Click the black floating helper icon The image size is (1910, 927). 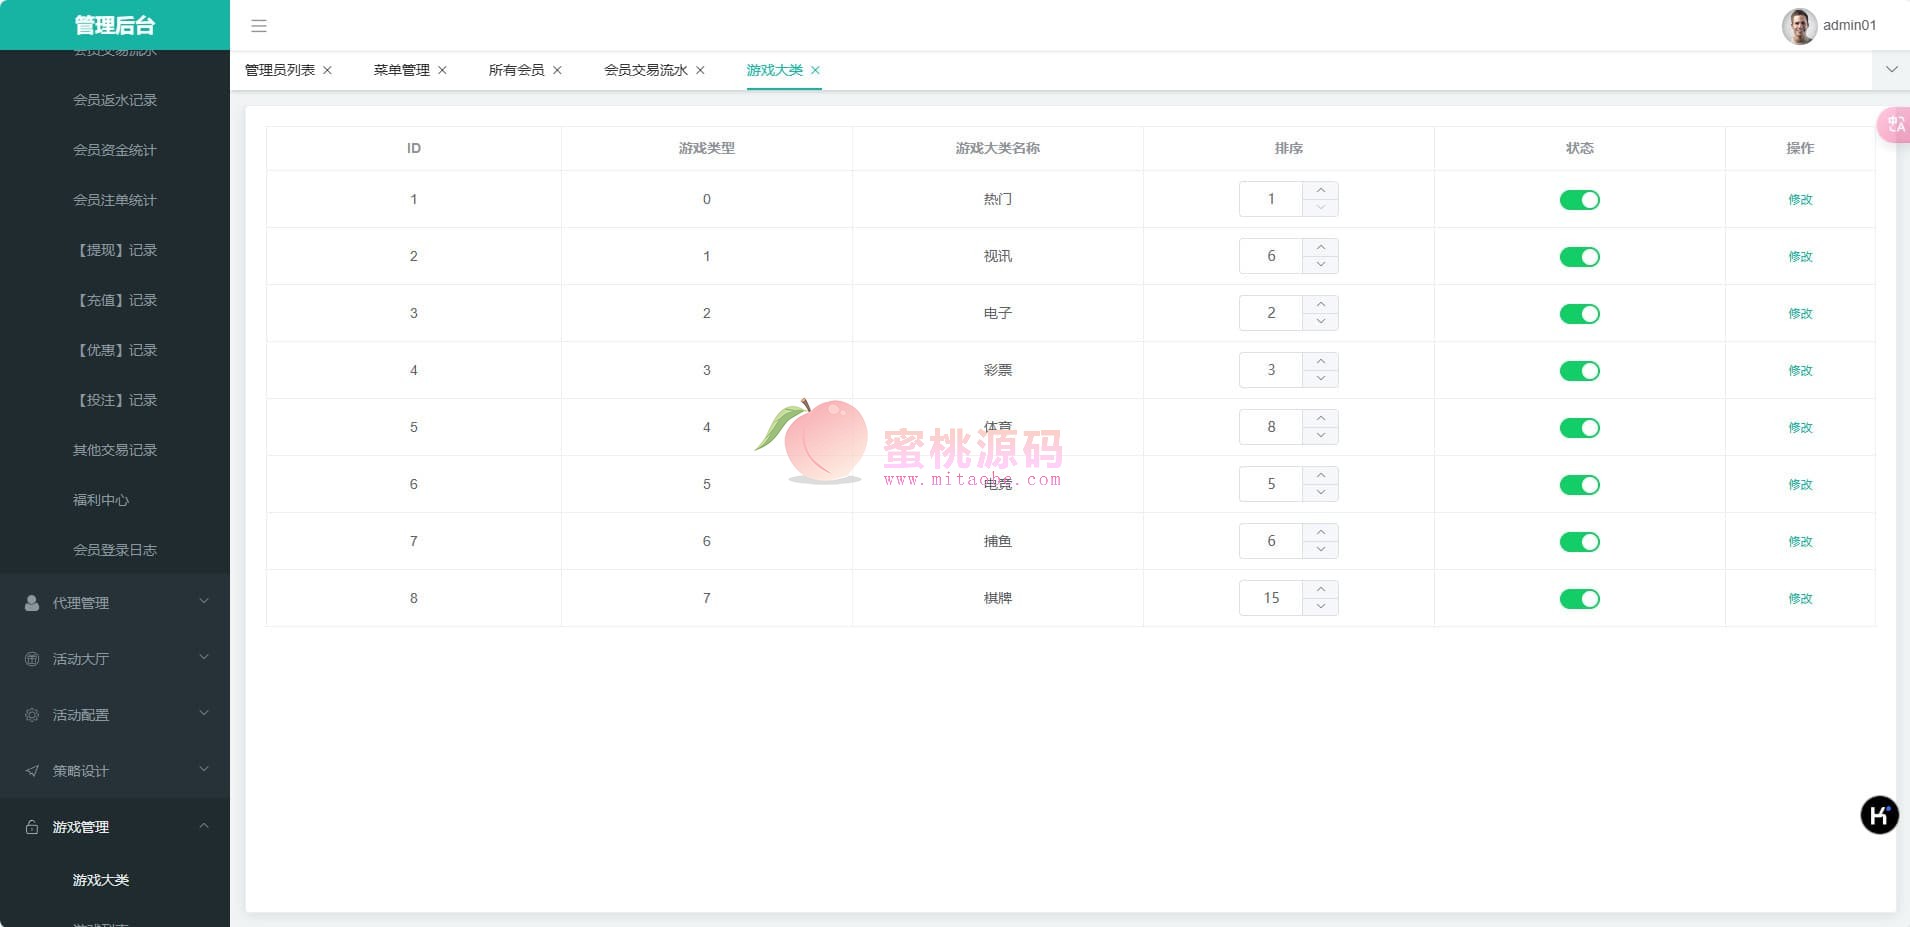(1878, 815)
